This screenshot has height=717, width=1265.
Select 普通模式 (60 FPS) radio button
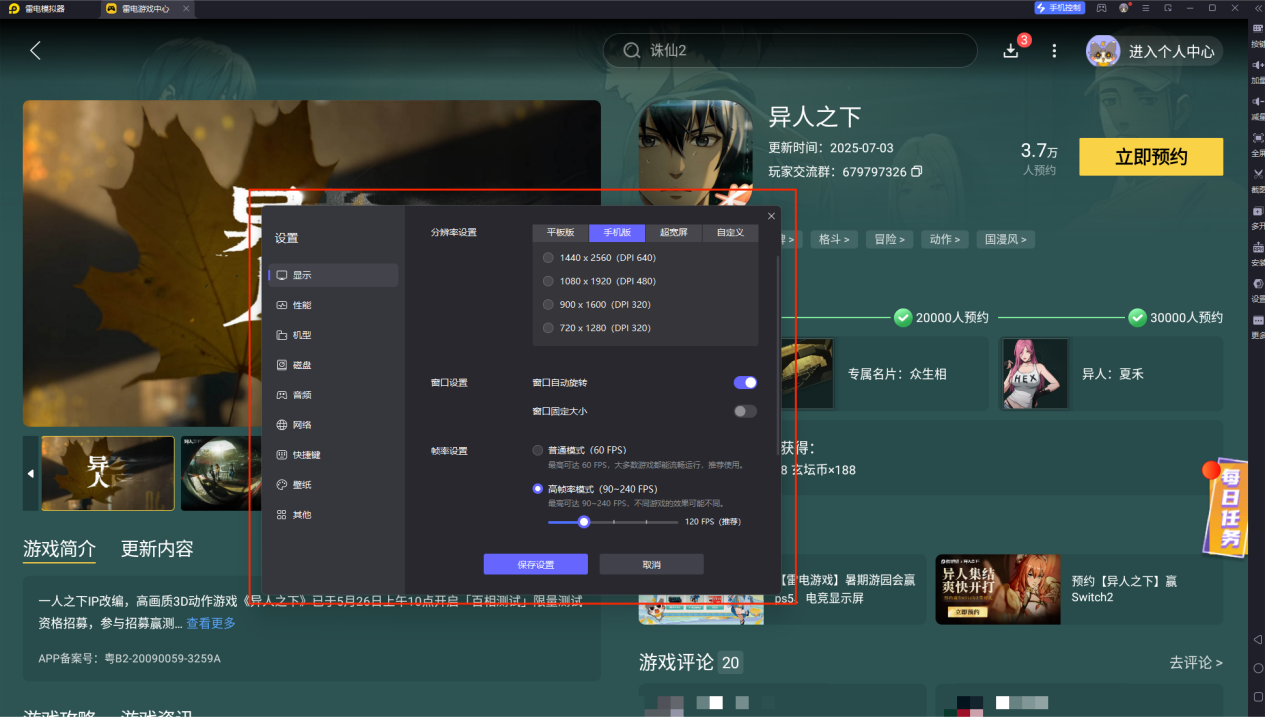click(x=538, y=451)
